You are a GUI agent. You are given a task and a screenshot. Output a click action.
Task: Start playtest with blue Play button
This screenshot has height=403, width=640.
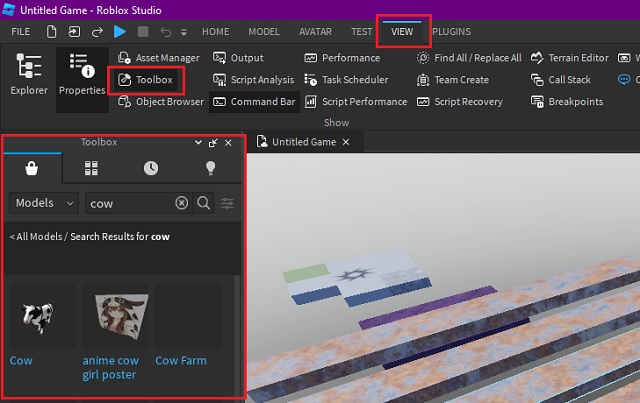[120, 31]
